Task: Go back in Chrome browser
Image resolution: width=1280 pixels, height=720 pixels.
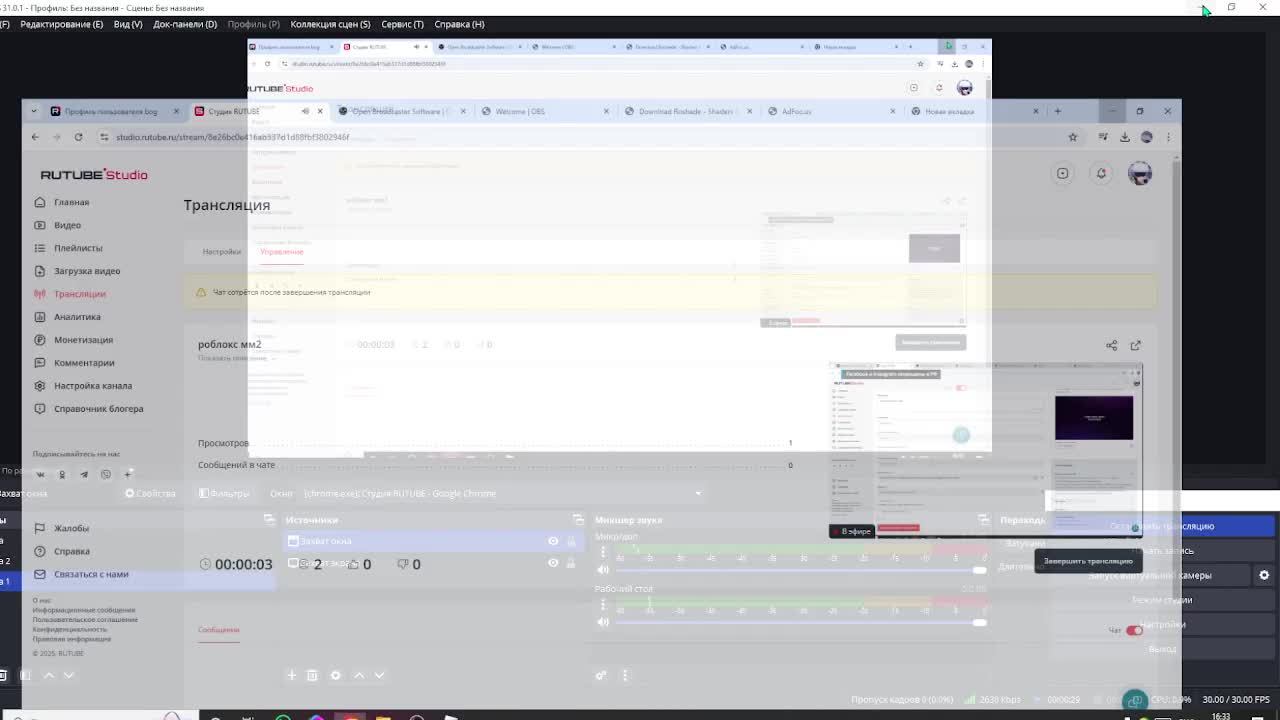Action: pos(35,137)
